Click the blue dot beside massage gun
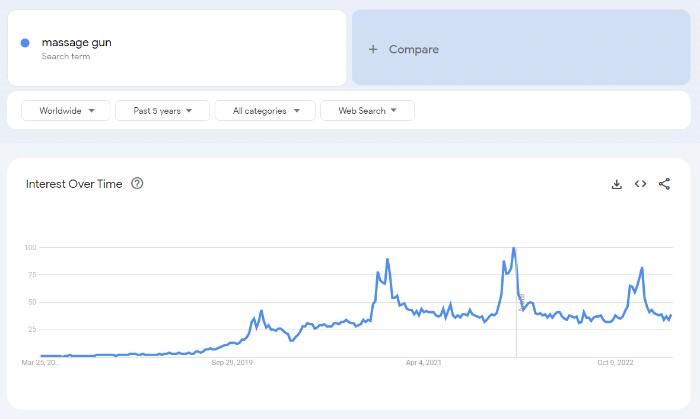Screen dimensions: 700x419 point(25,43)
